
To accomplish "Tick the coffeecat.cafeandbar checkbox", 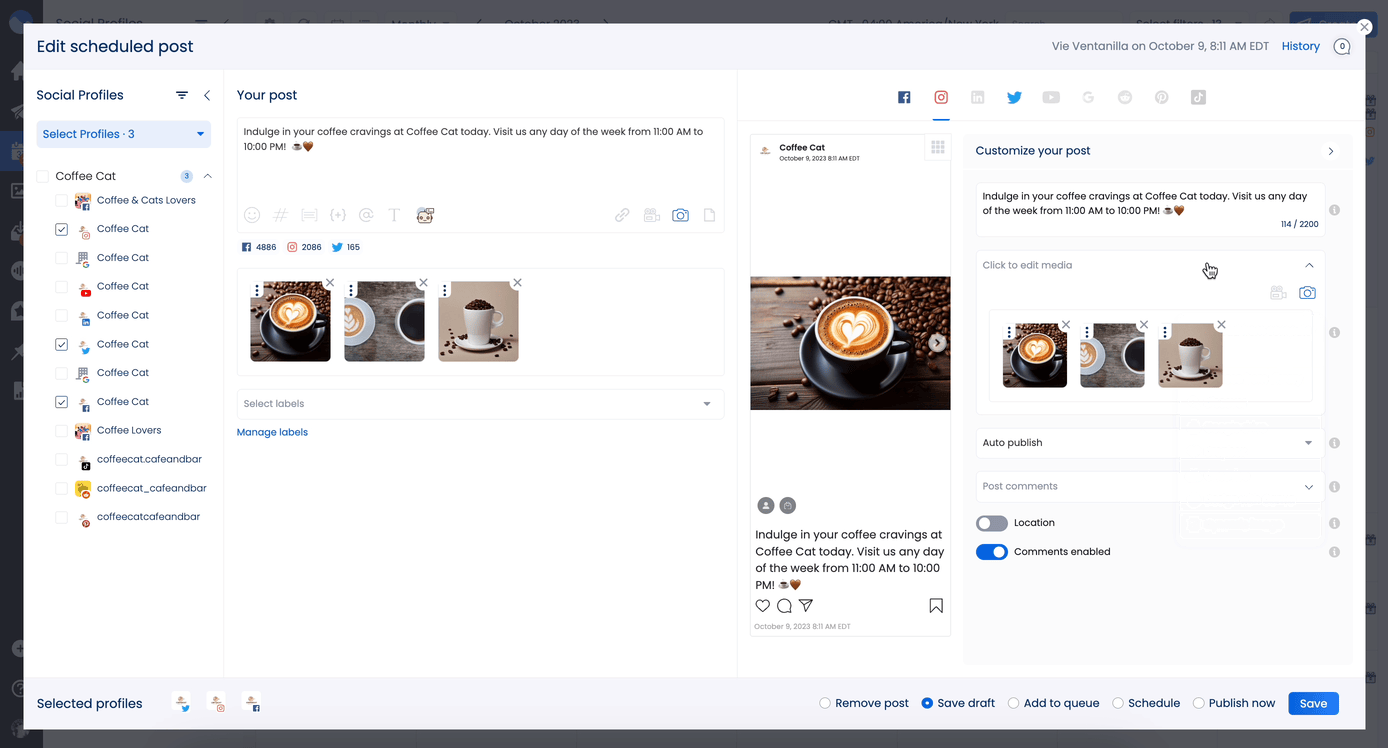I will coord(61,460).
